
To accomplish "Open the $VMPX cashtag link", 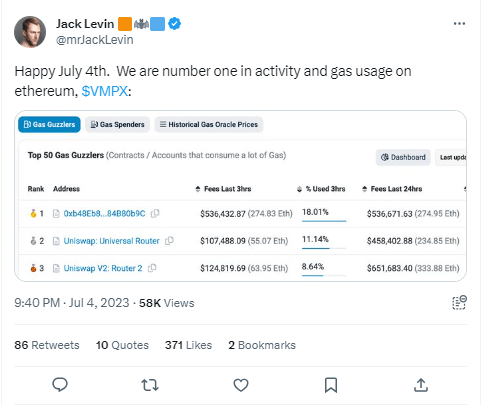I will point(105,91).
